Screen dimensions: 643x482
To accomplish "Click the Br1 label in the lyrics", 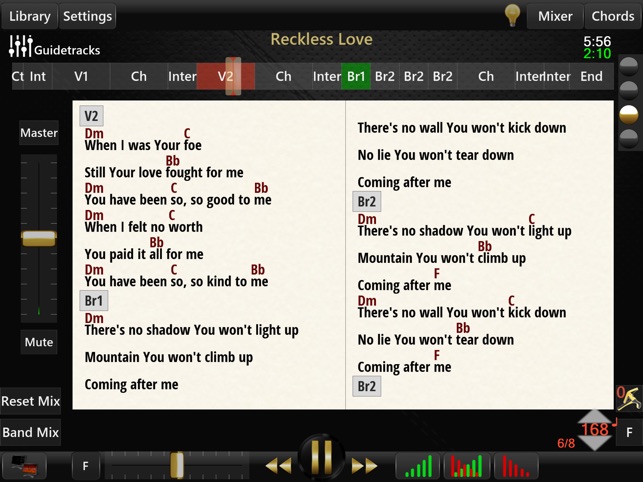I will [93, 301].
